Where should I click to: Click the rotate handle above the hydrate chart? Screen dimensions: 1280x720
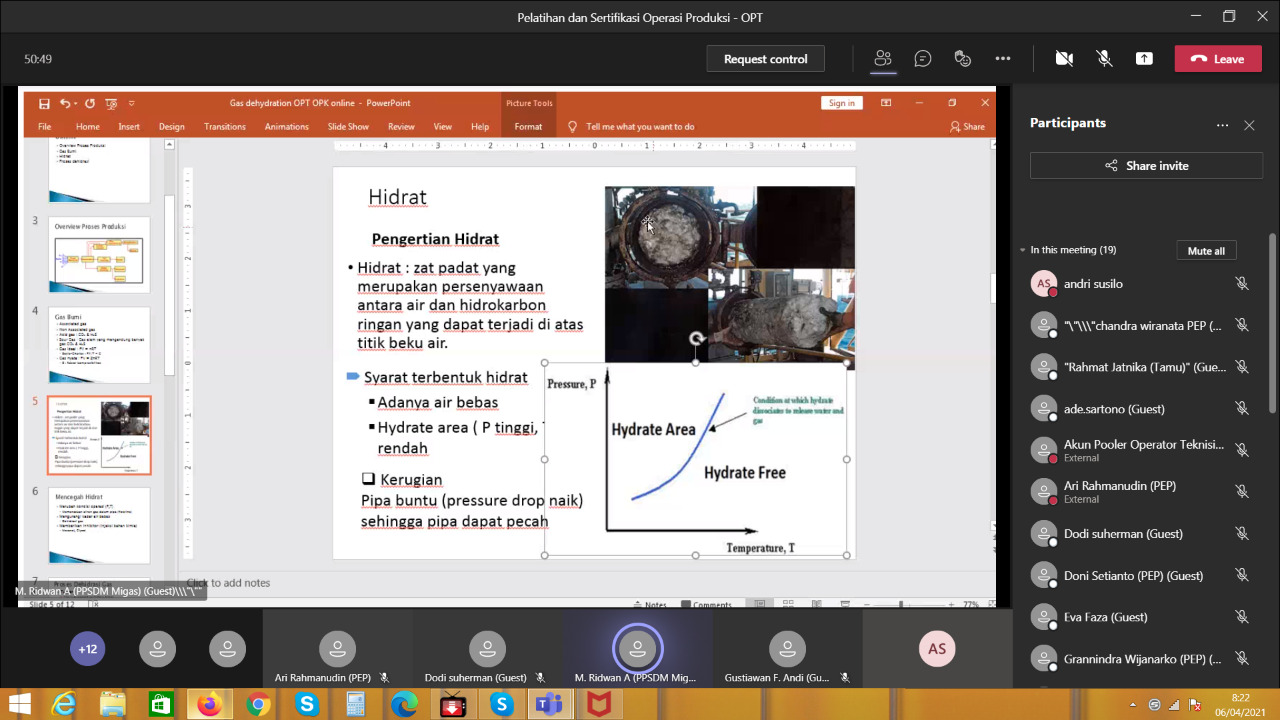pyautogui.click(x=697, y=339)
